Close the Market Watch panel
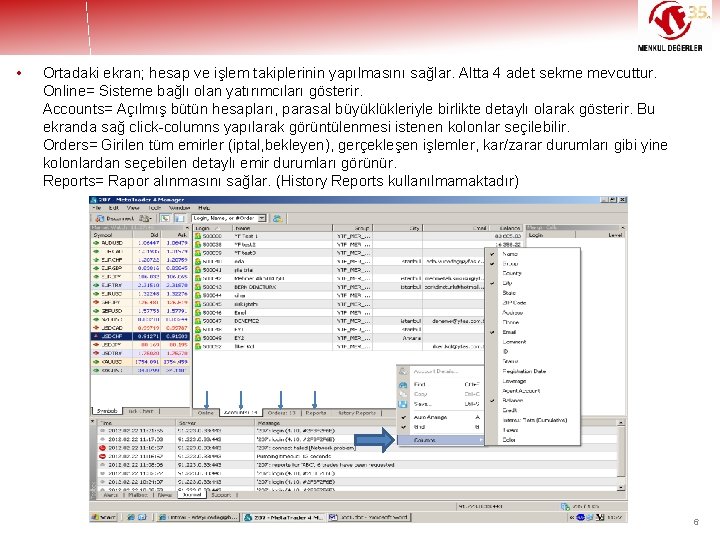 [x=187, y=228]
